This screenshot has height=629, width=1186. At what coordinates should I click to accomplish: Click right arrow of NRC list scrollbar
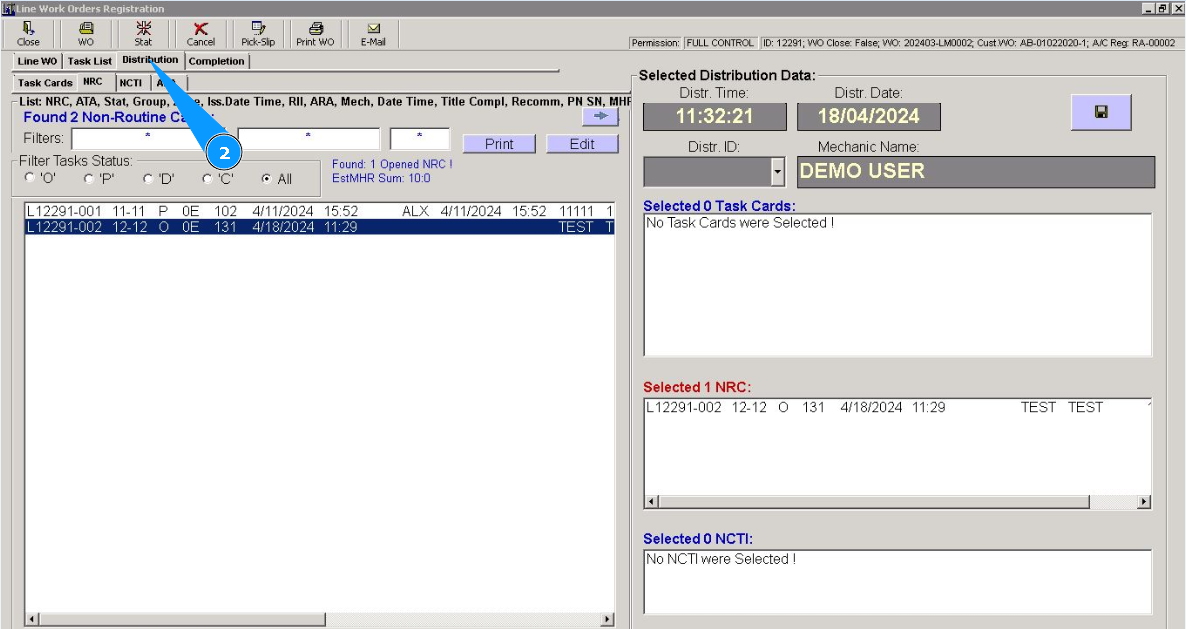point(607,619)
